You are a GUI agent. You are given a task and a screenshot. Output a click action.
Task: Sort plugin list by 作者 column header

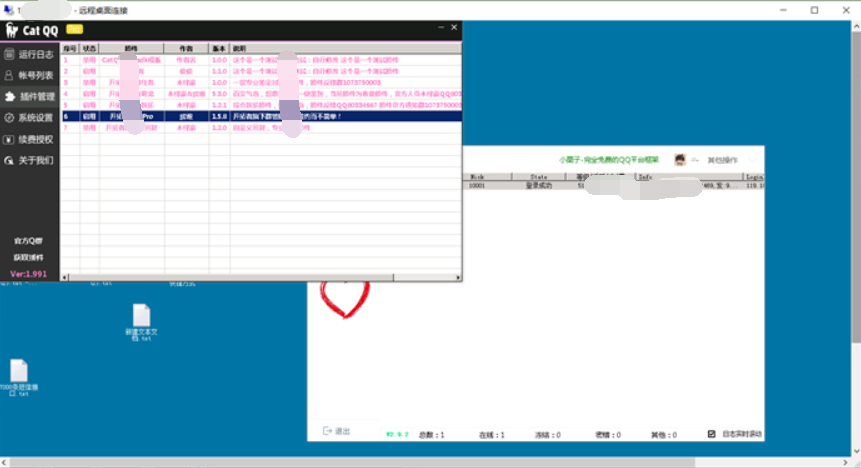click(x=185, y=47)
